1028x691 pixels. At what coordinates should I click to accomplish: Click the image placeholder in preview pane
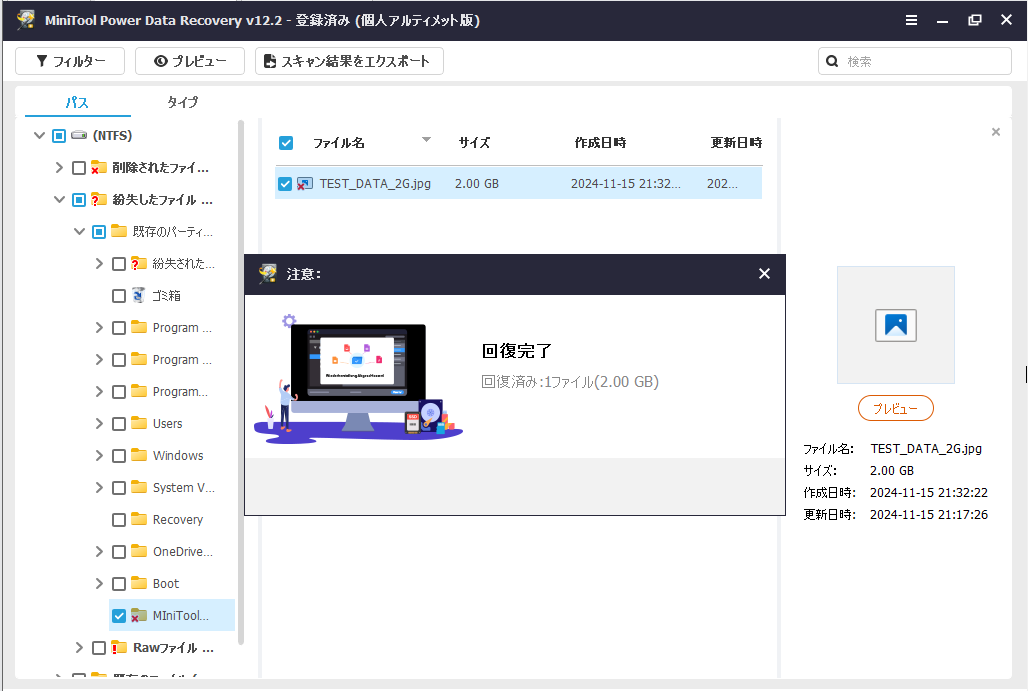coord(896,325)
